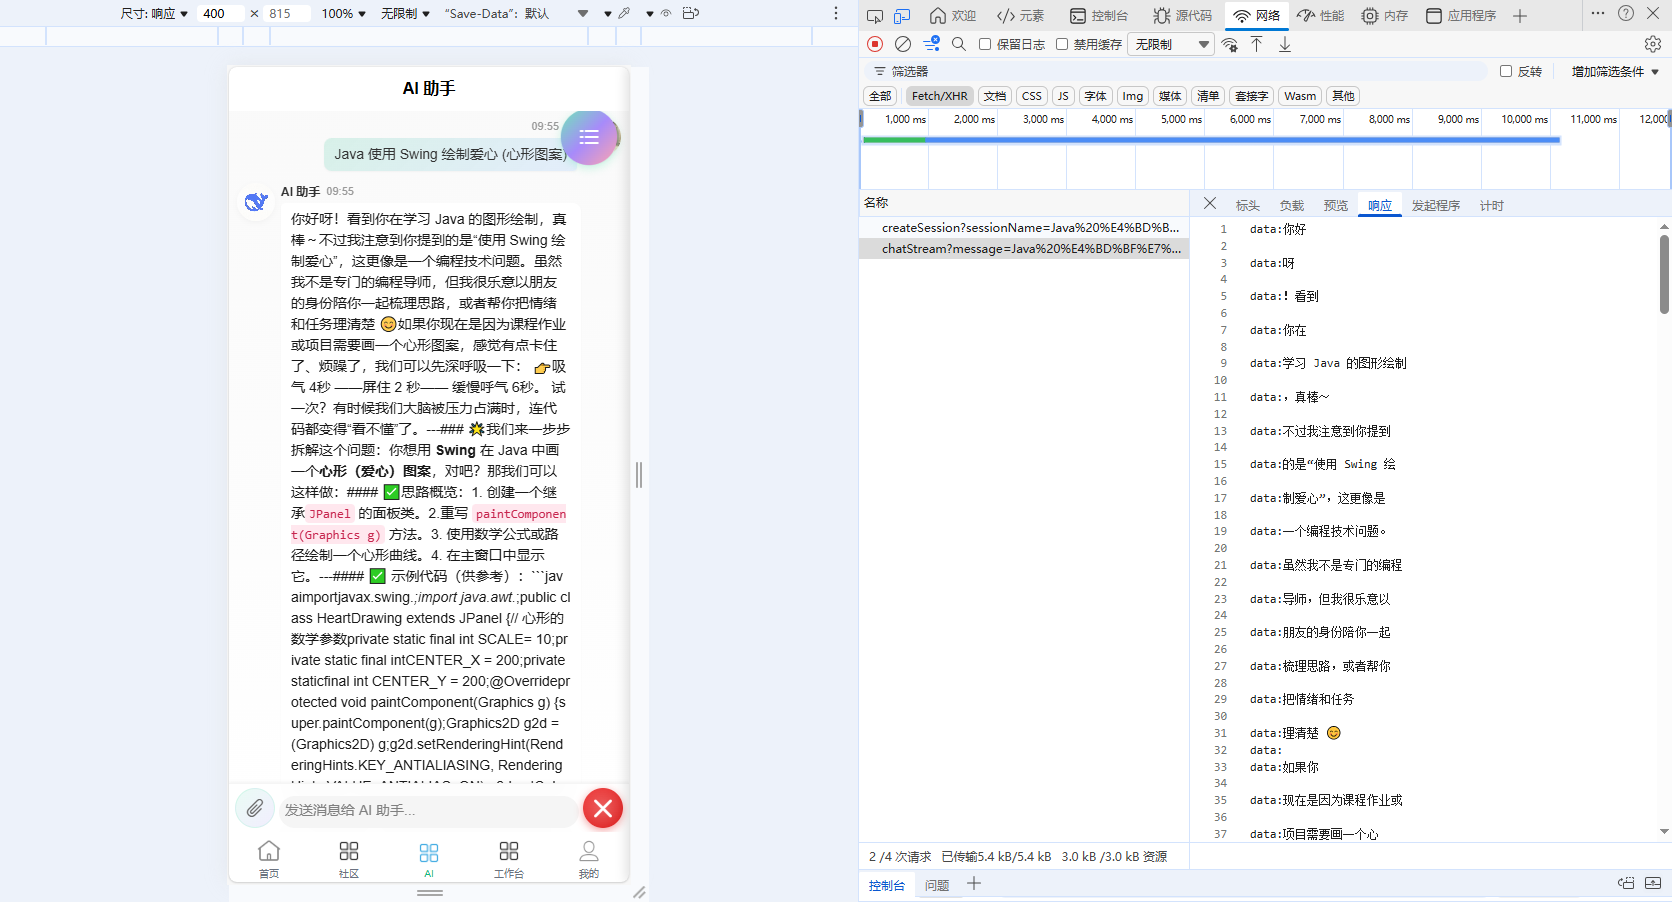Select chatStream request row
The image size is (1672, 902).
1024,249
